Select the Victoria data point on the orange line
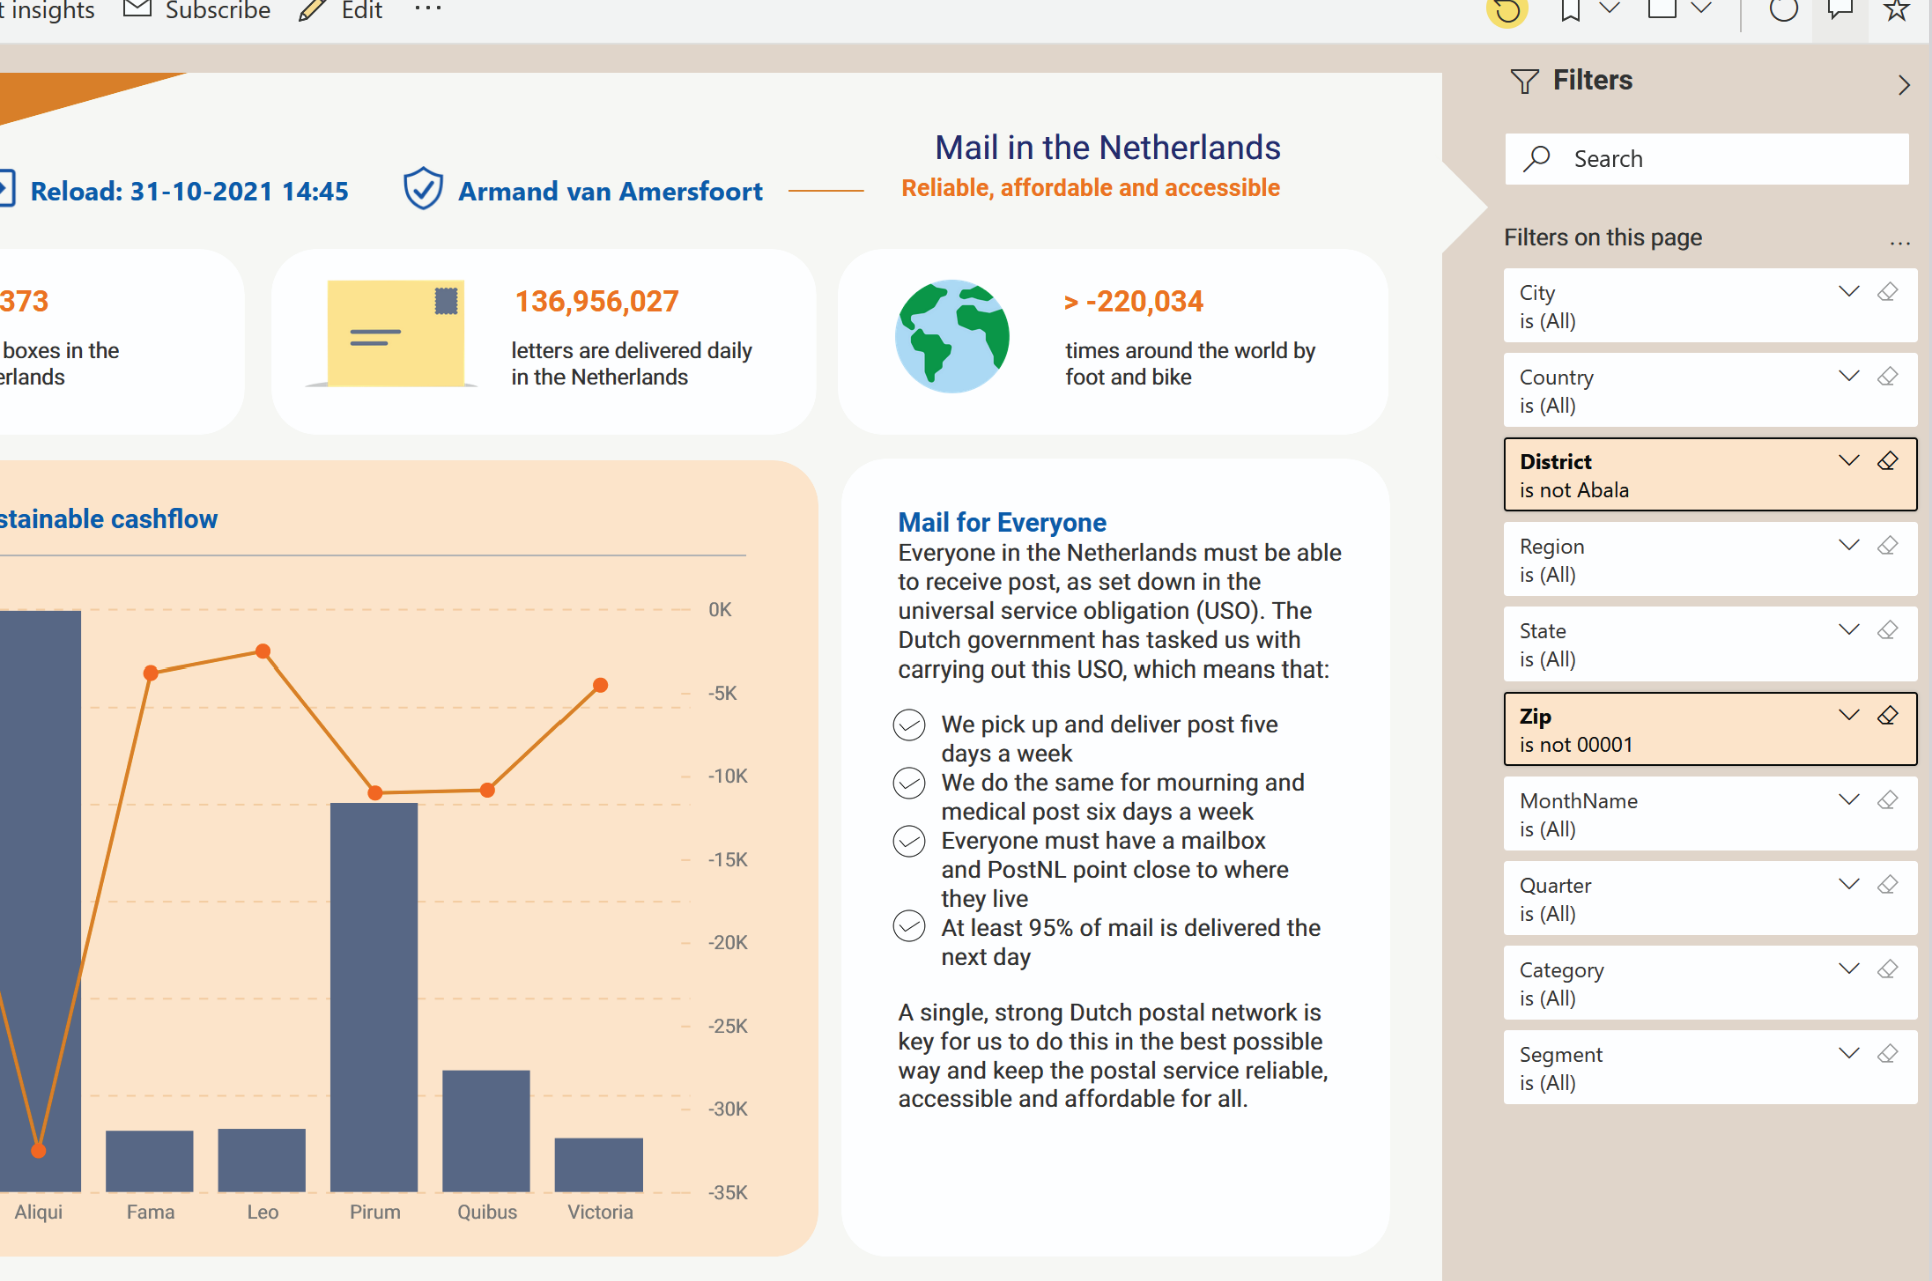Viewport: 1932px width, 1281px height. 600,686
